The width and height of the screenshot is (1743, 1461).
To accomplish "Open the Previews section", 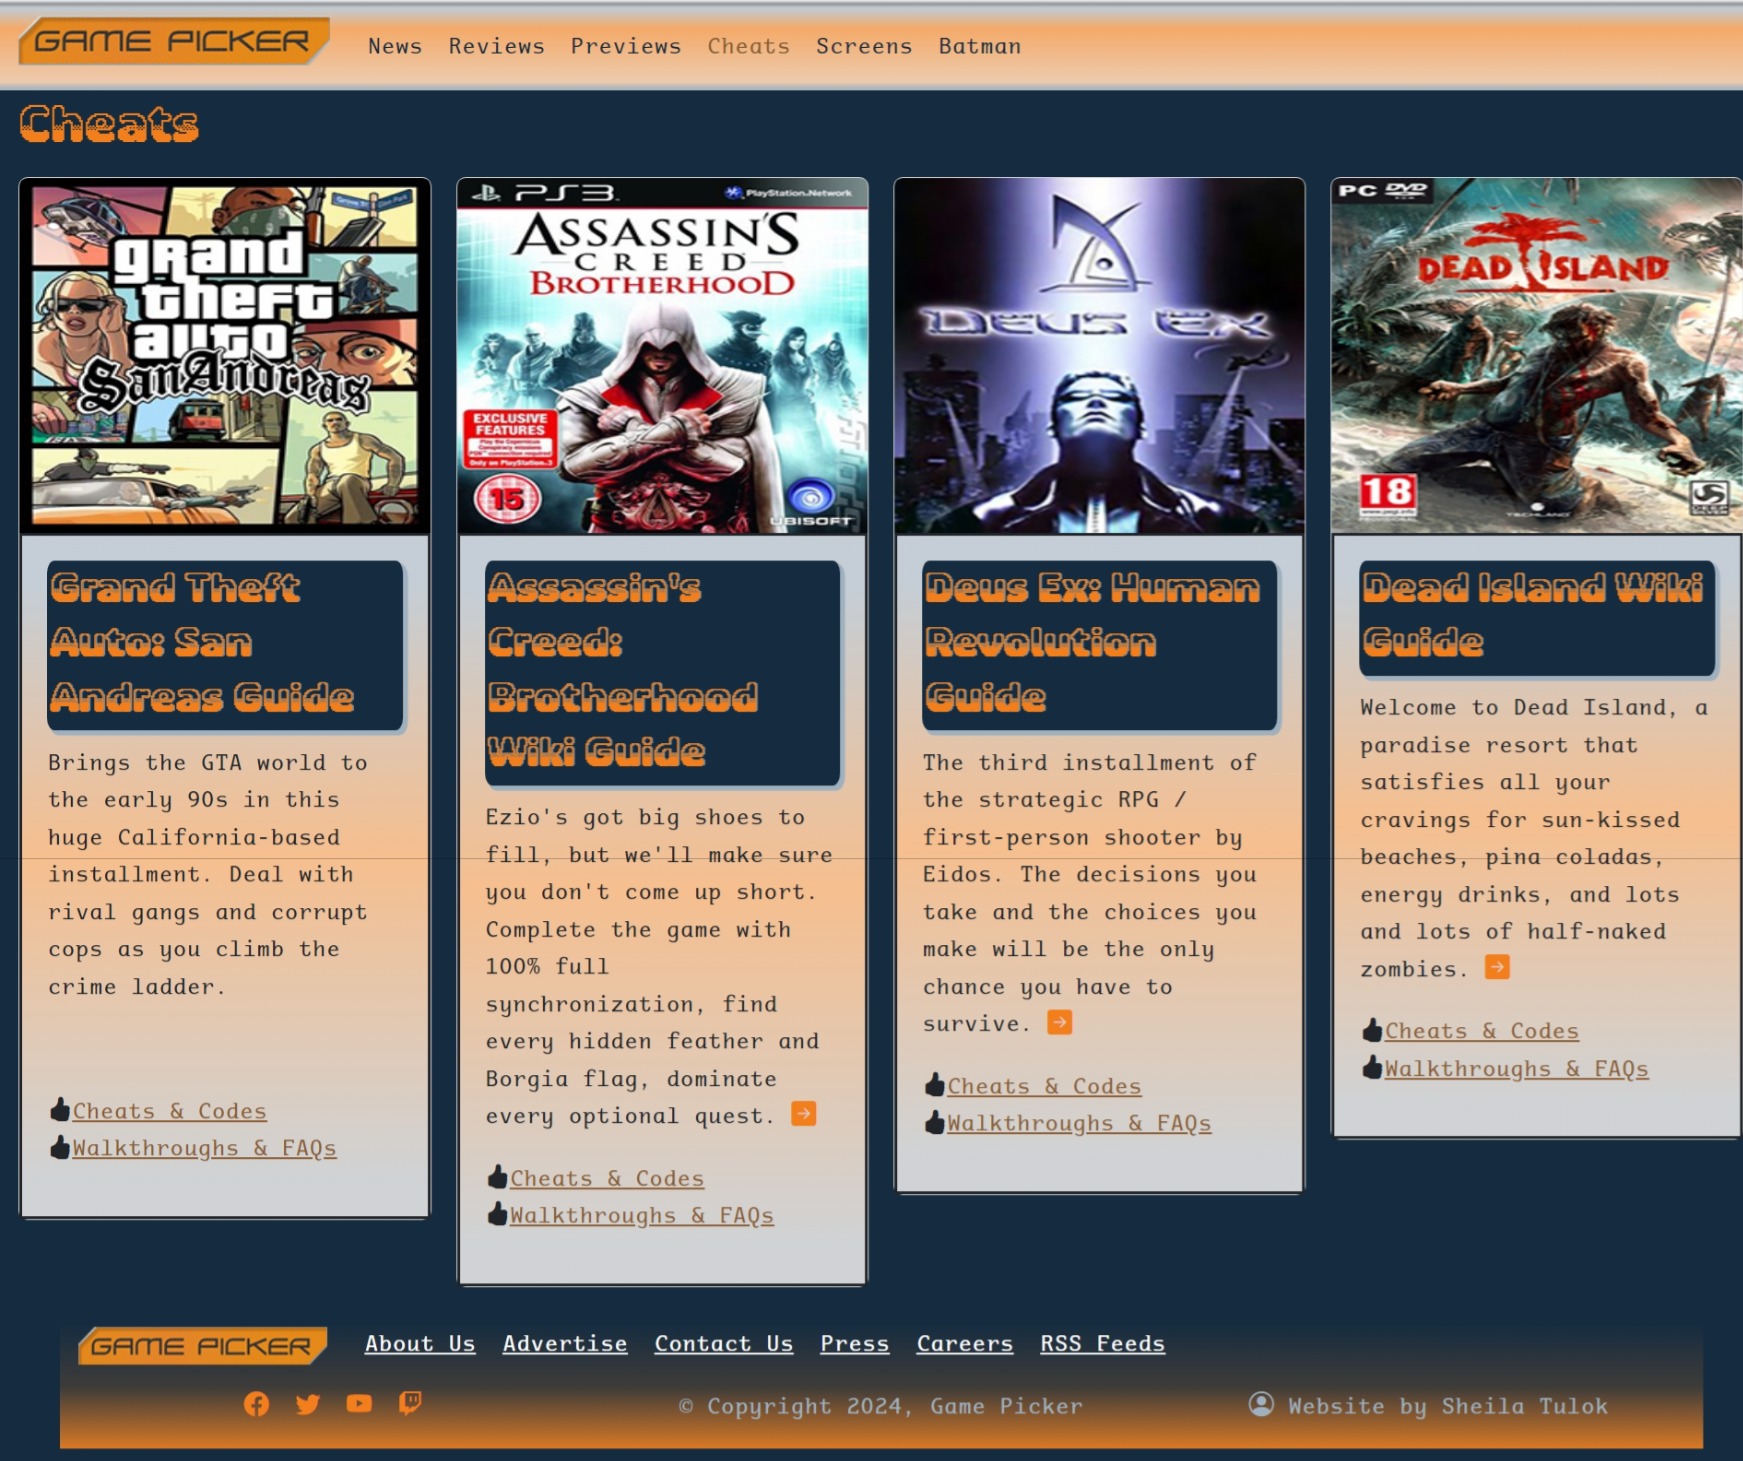I will pyautogui.click(x=626, y=46).
